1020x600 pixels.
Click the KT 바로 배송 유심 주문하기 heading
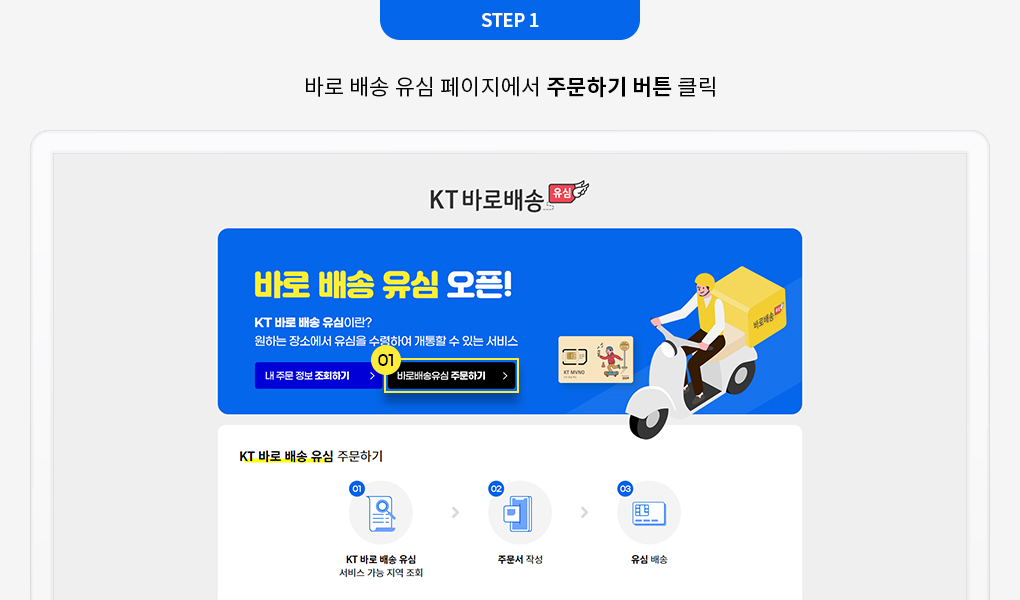(311, 456)
